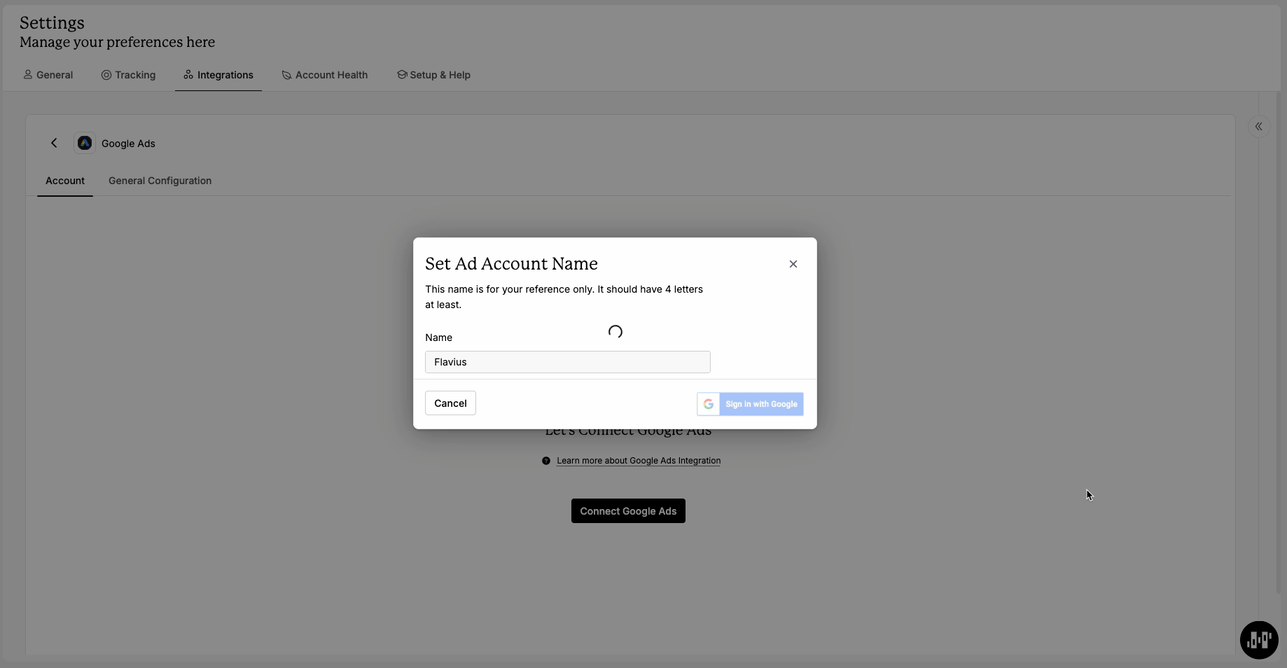1287x668 pixels.
Task: Select the Account sub-tab
Action: click(65, 181)
